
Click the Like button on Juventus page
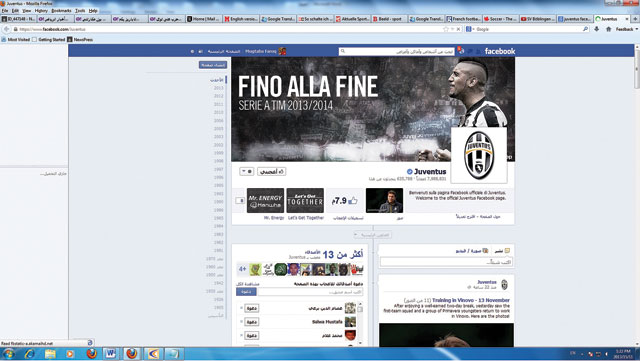coord(271,172)
